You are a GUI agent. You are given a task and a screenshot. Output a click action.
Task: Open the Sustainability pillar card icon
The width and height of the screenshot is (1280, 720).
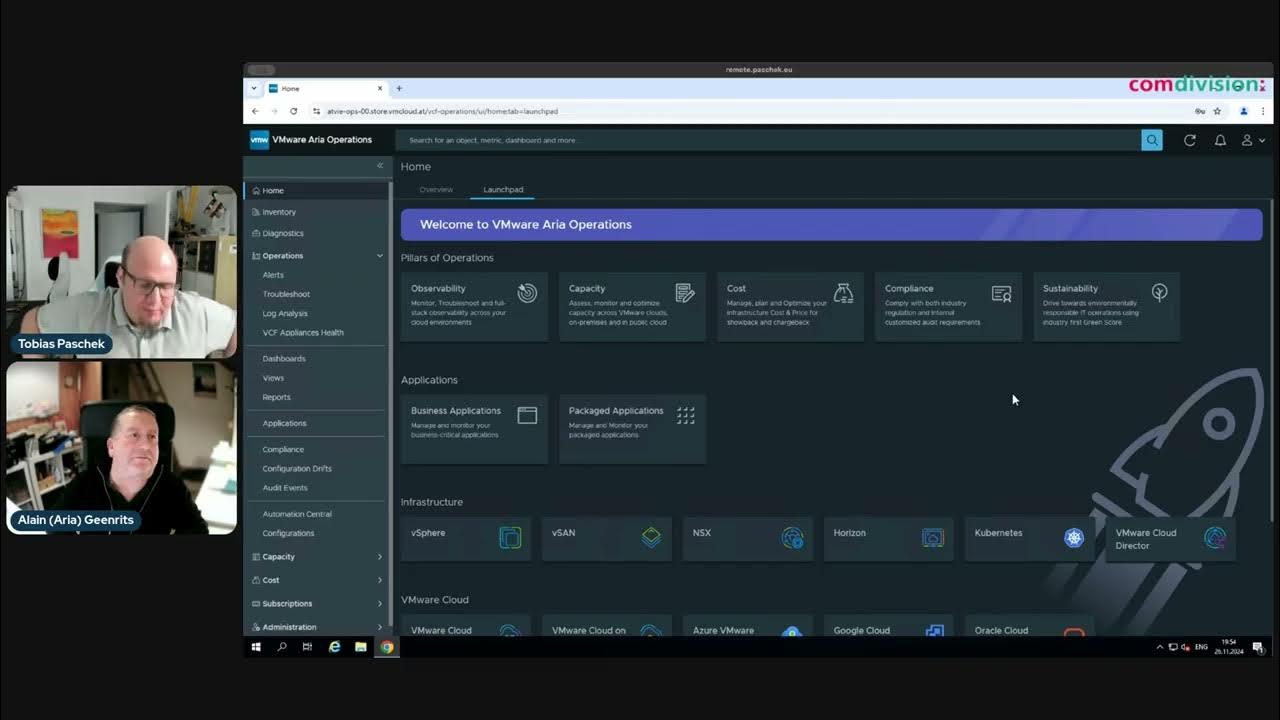click(1159, 292)
